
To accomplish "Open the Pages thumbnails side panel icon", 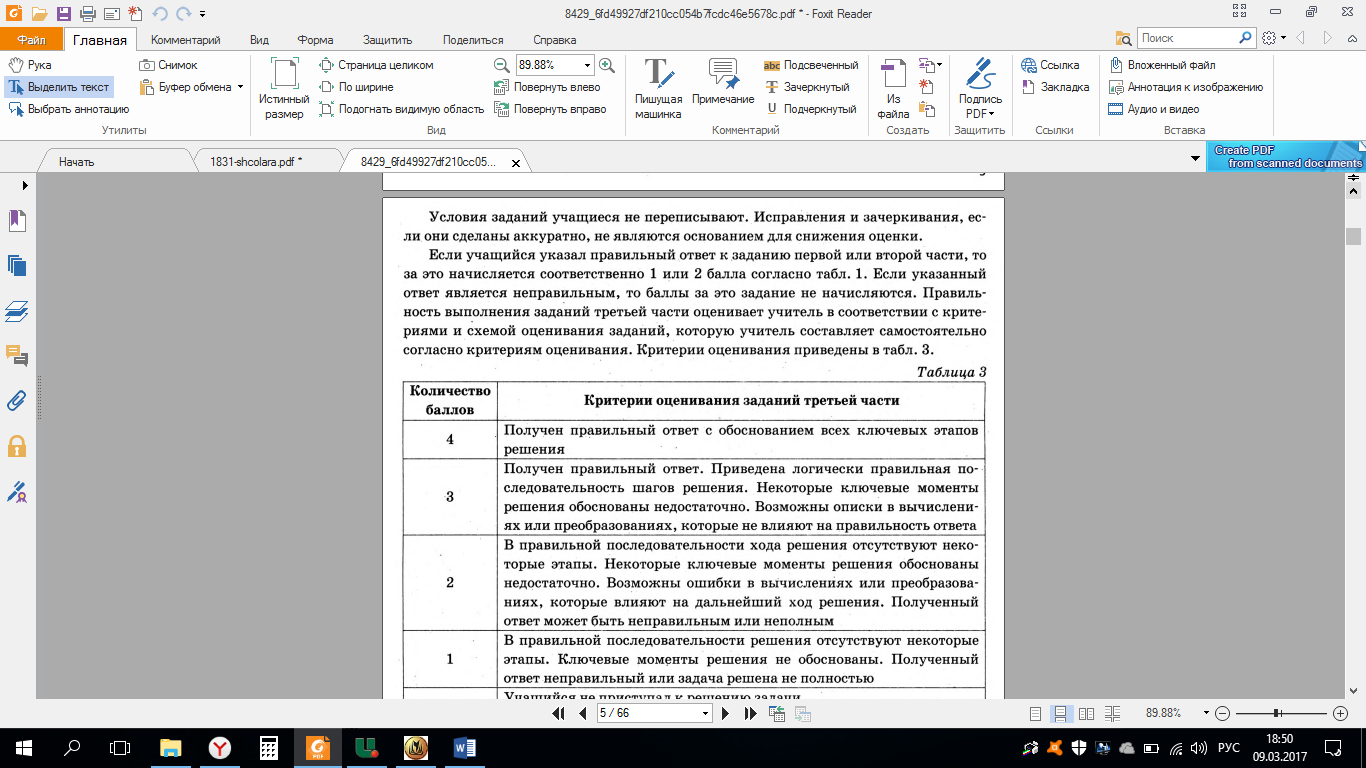I will tap(17, 265).
